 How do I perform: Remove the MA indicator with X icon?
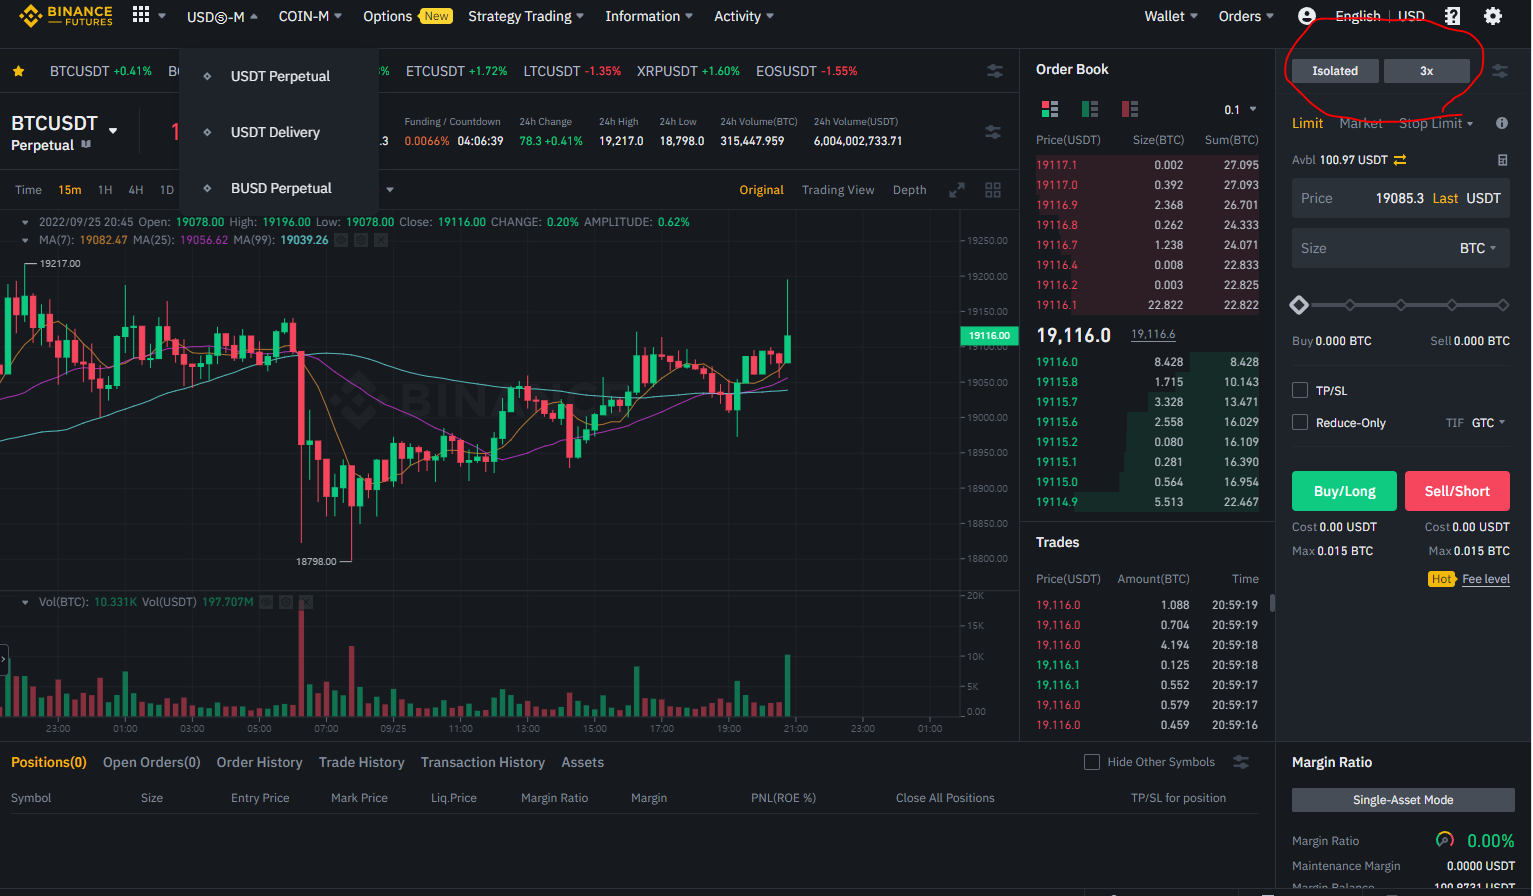[381, 240]
